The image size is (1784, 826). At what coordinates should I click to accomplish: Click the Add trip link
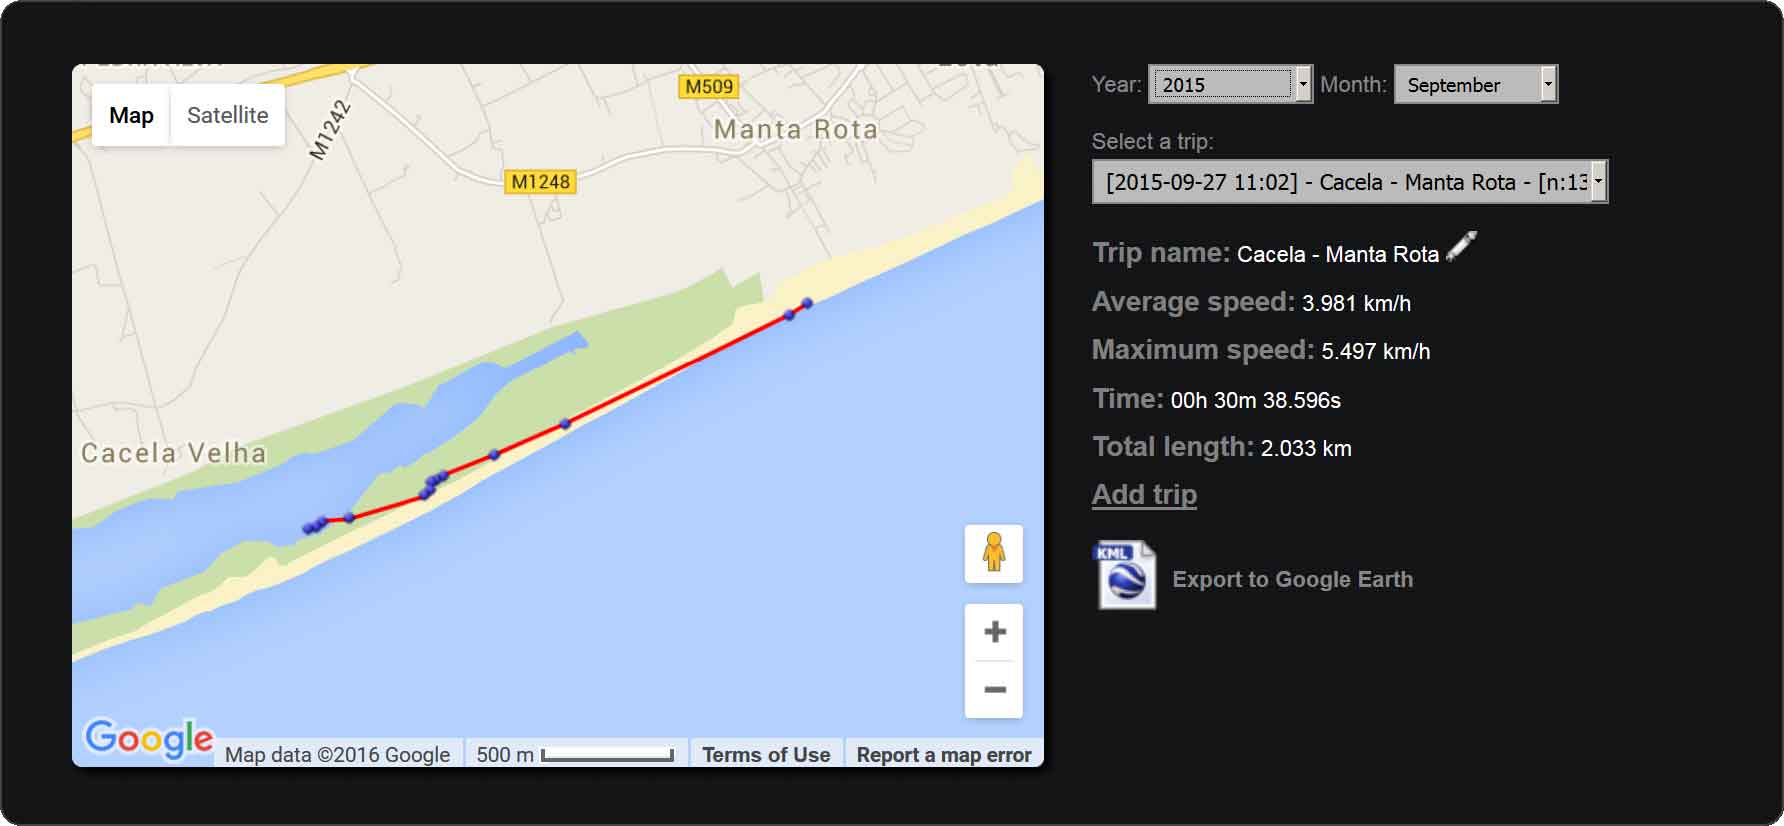(x=1144, y=494)
